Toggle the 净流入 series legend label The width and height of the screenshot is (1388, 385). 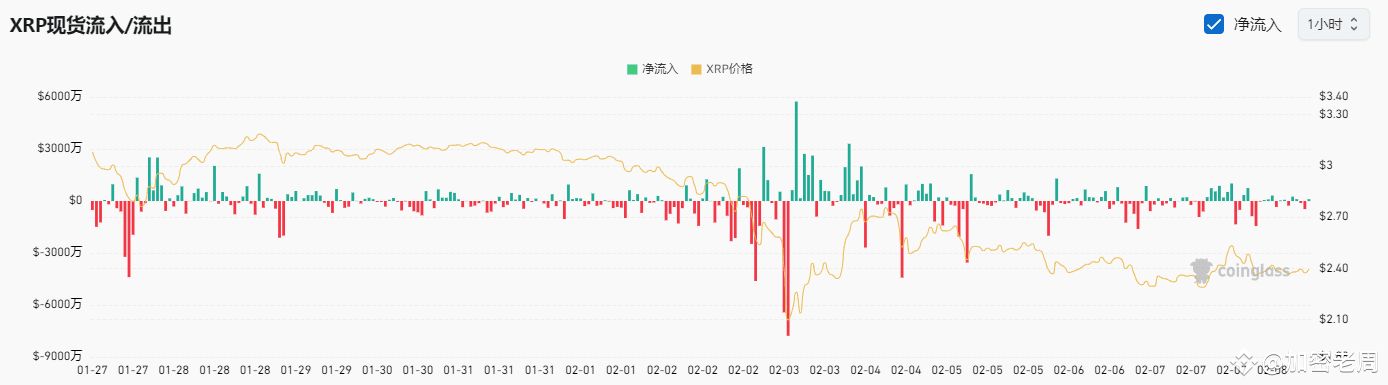coord(660,69)
